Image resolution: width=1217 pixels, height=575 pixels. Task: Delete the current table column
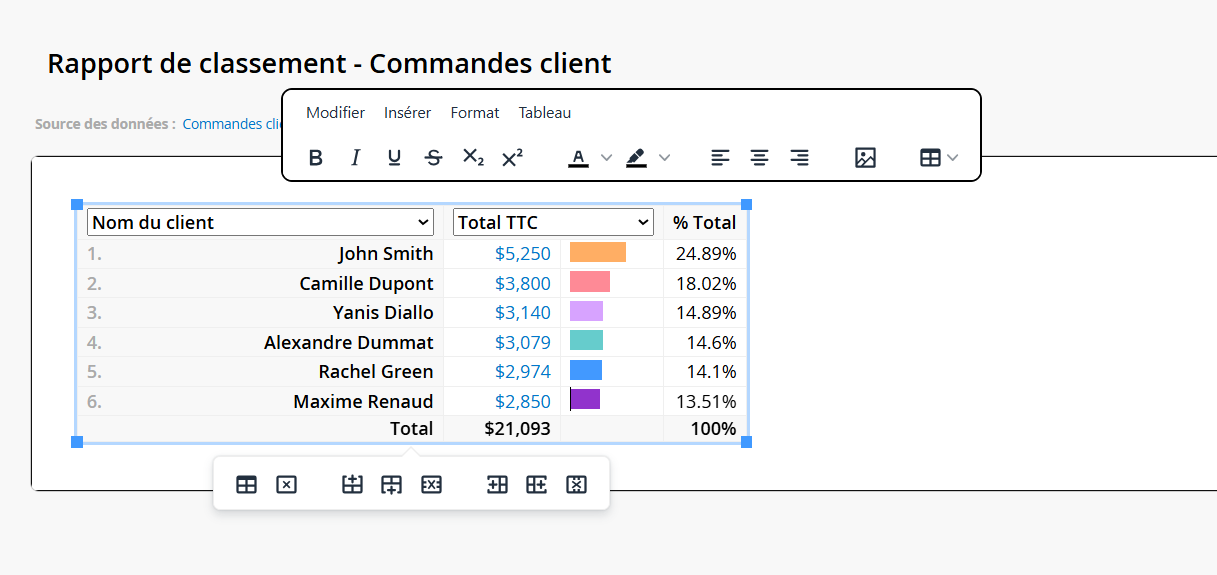576,485
